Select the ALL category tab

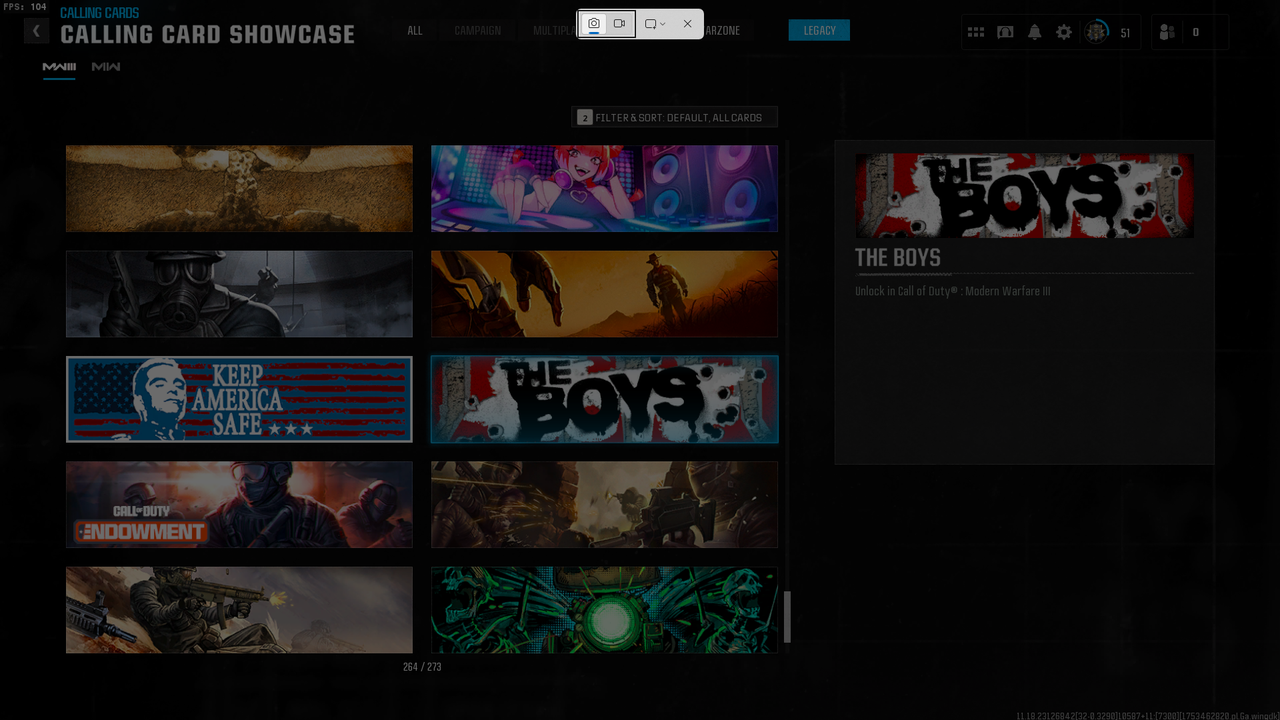tap(415, 31)
